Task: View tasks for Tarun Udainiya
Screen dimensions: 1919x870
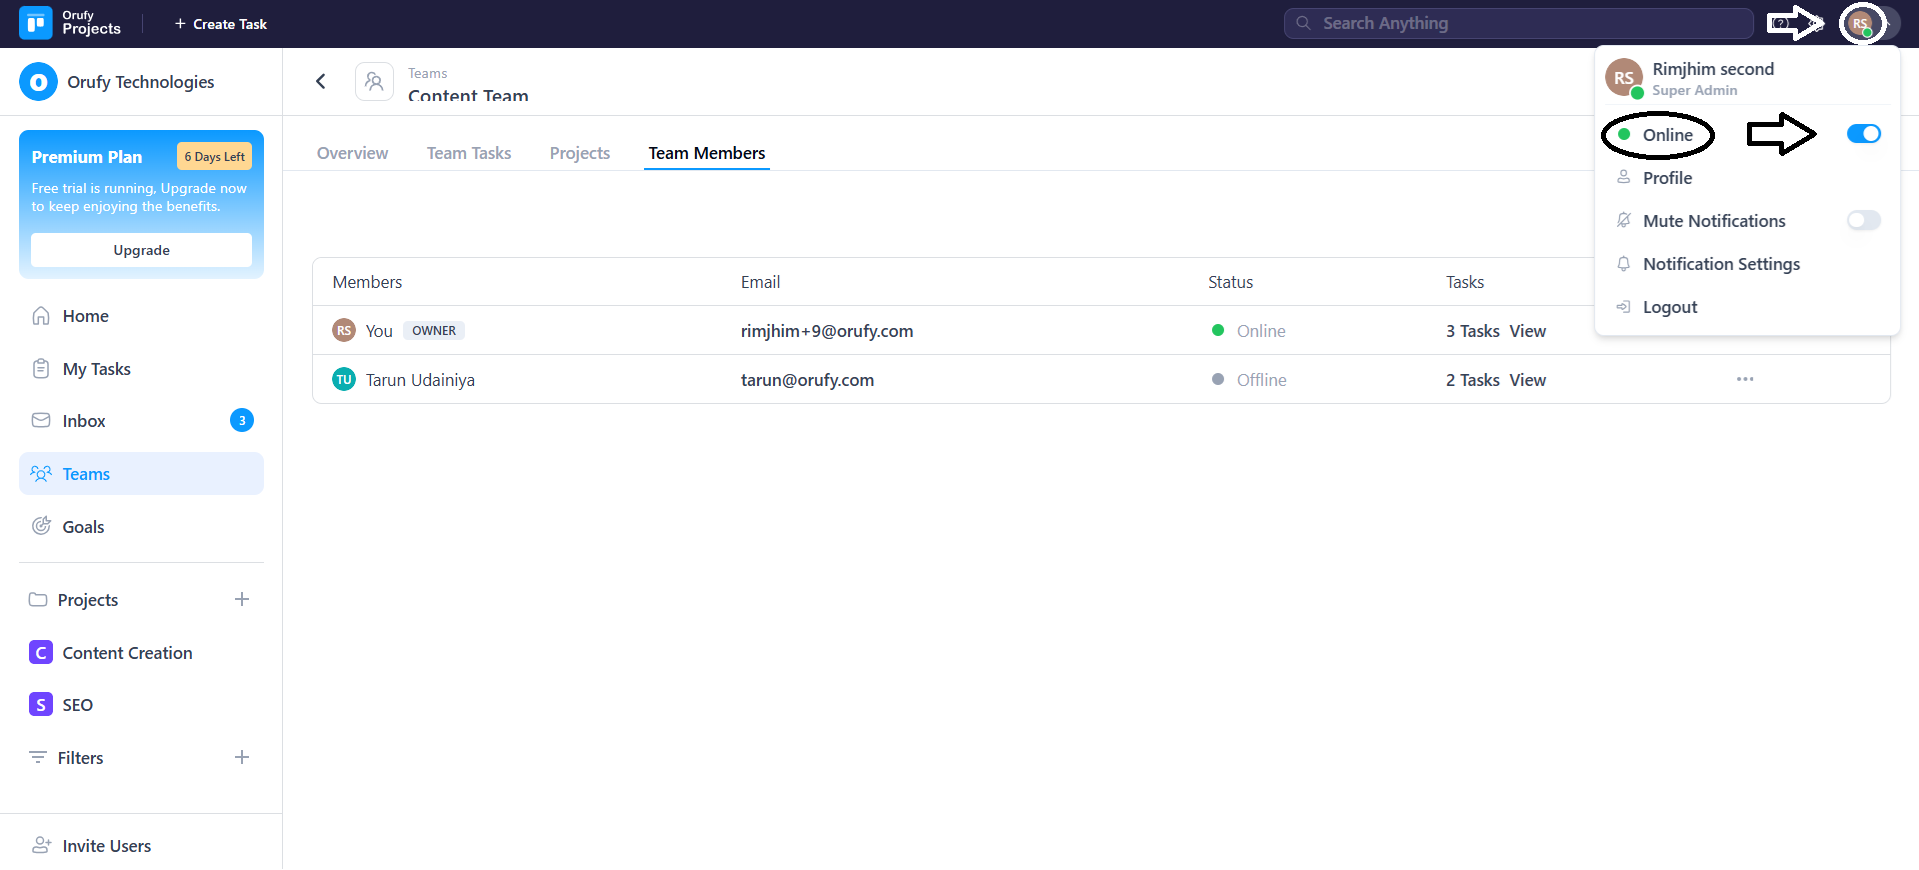Action: tap(1527, 380)
